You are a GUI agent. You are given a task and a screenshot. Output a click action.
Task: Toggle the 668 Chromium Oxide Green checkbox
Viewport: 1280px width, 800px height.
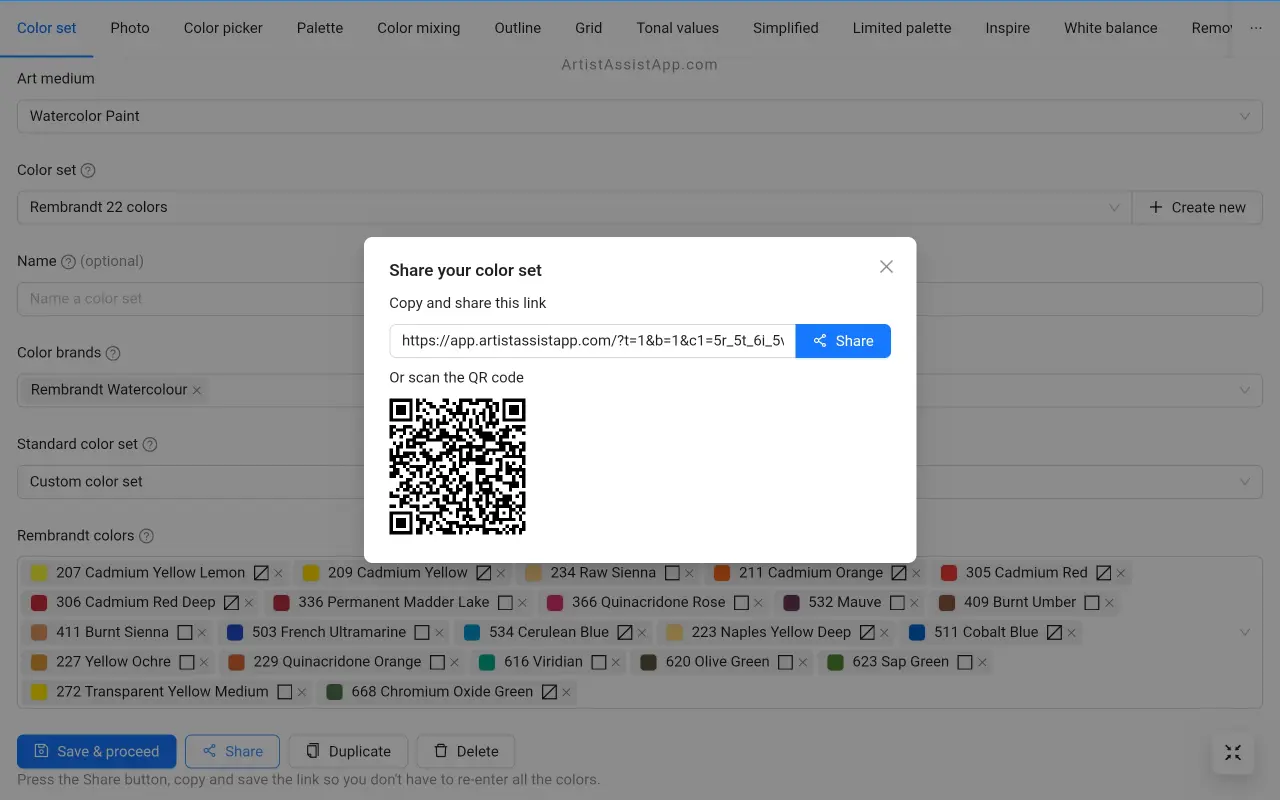[x=549, y=692]
